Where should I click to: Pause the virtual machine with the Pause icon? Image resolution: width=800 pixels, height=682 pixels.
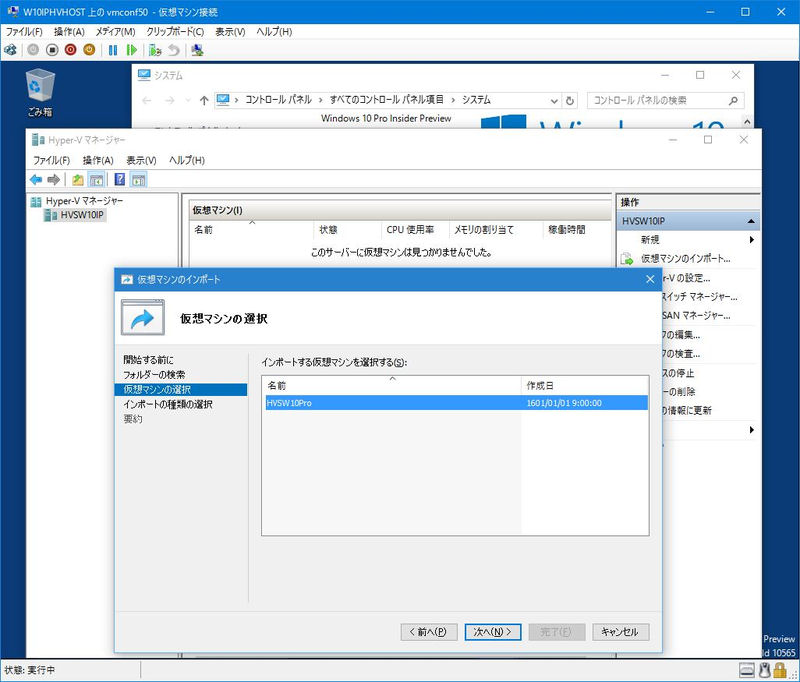click(113, 50)
